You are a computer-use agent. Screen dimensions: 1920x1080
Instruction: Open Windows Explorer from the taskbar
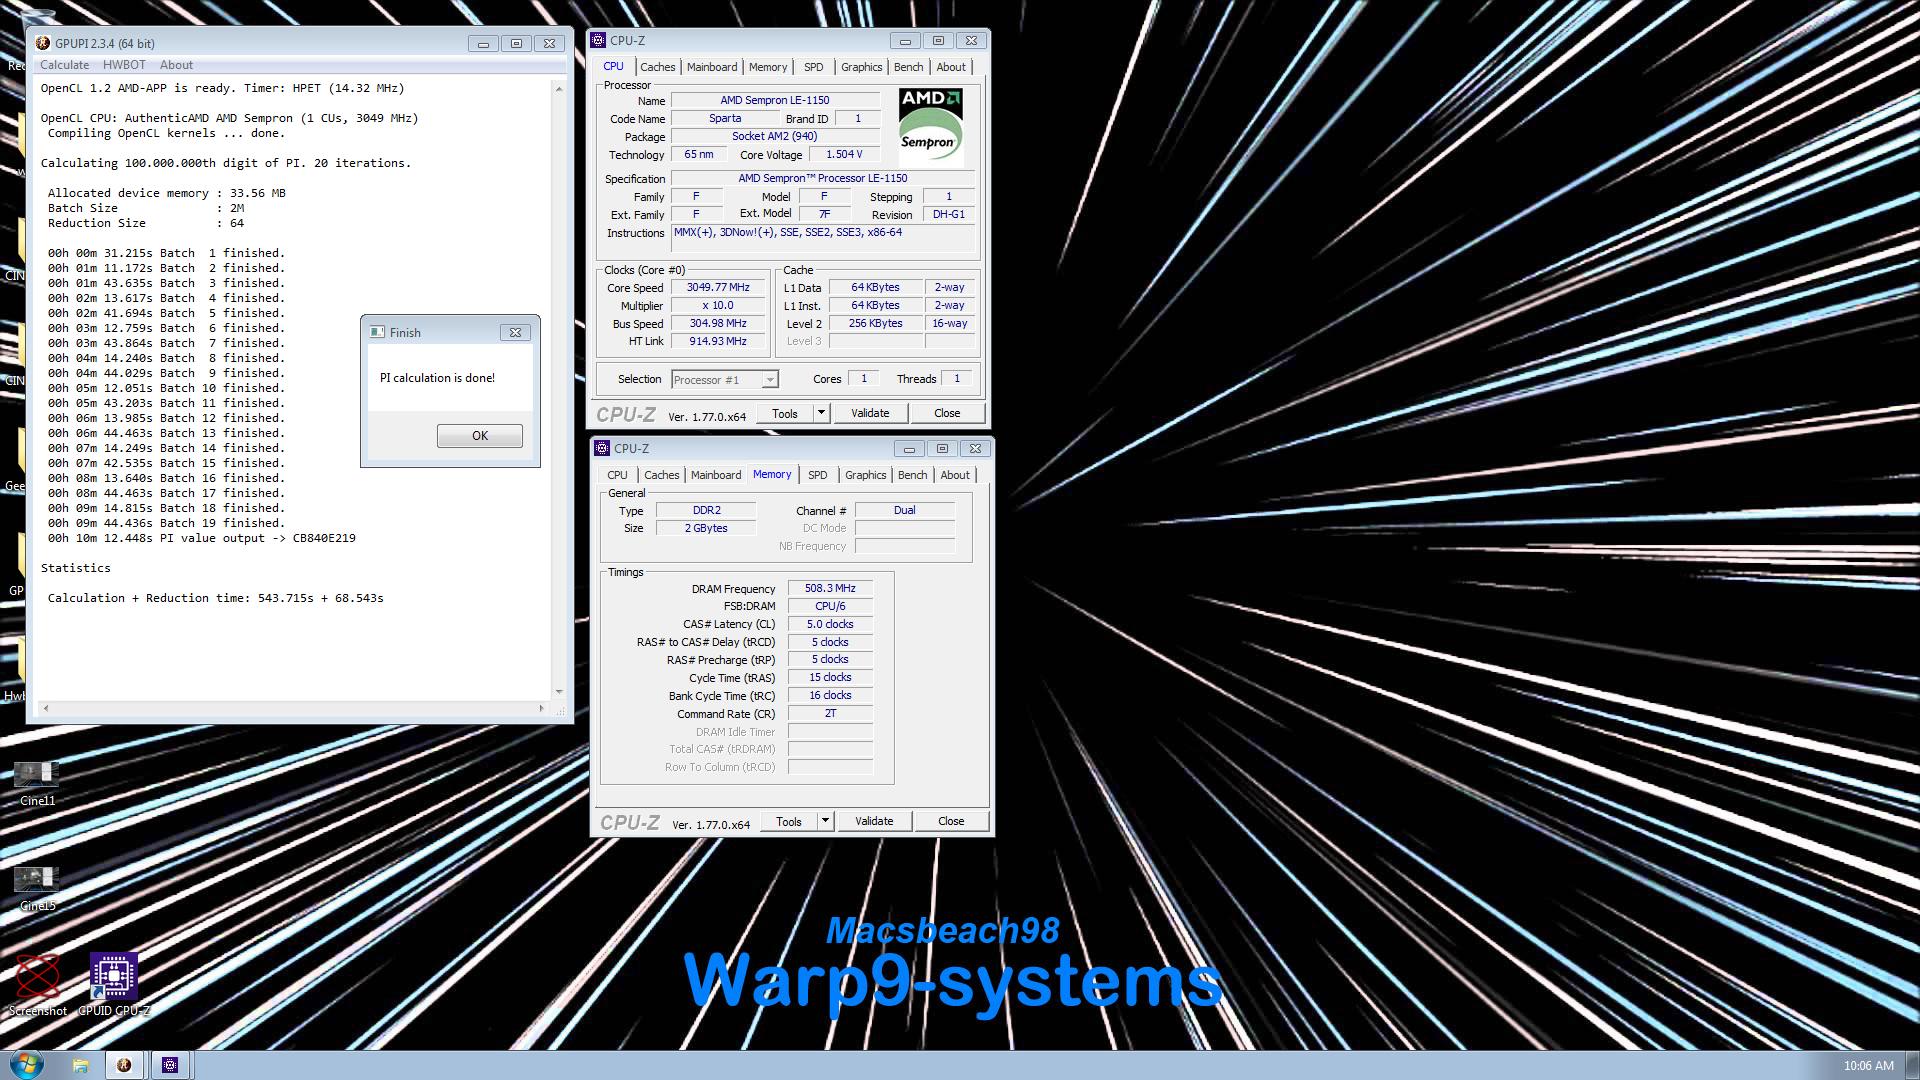80,1065
